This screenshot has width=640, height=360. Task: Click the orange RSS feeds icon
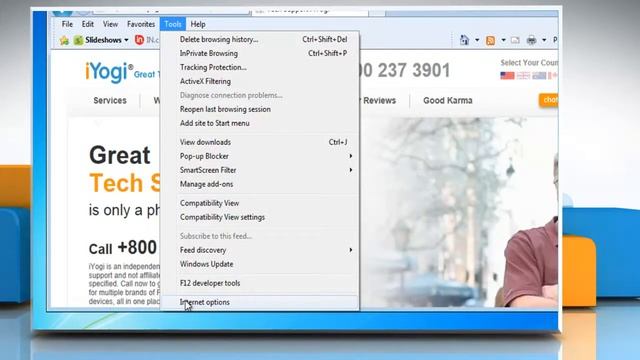(x=490, y=40)
